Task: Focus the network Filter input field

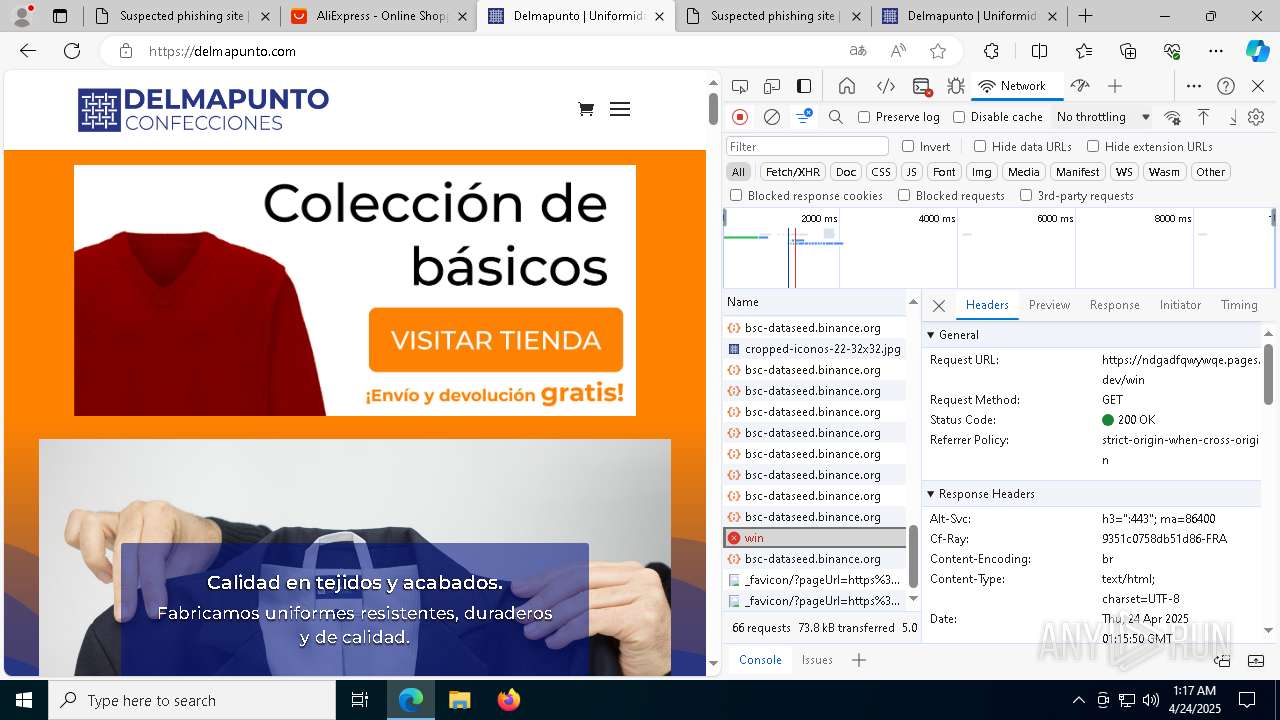Action: 807,146
